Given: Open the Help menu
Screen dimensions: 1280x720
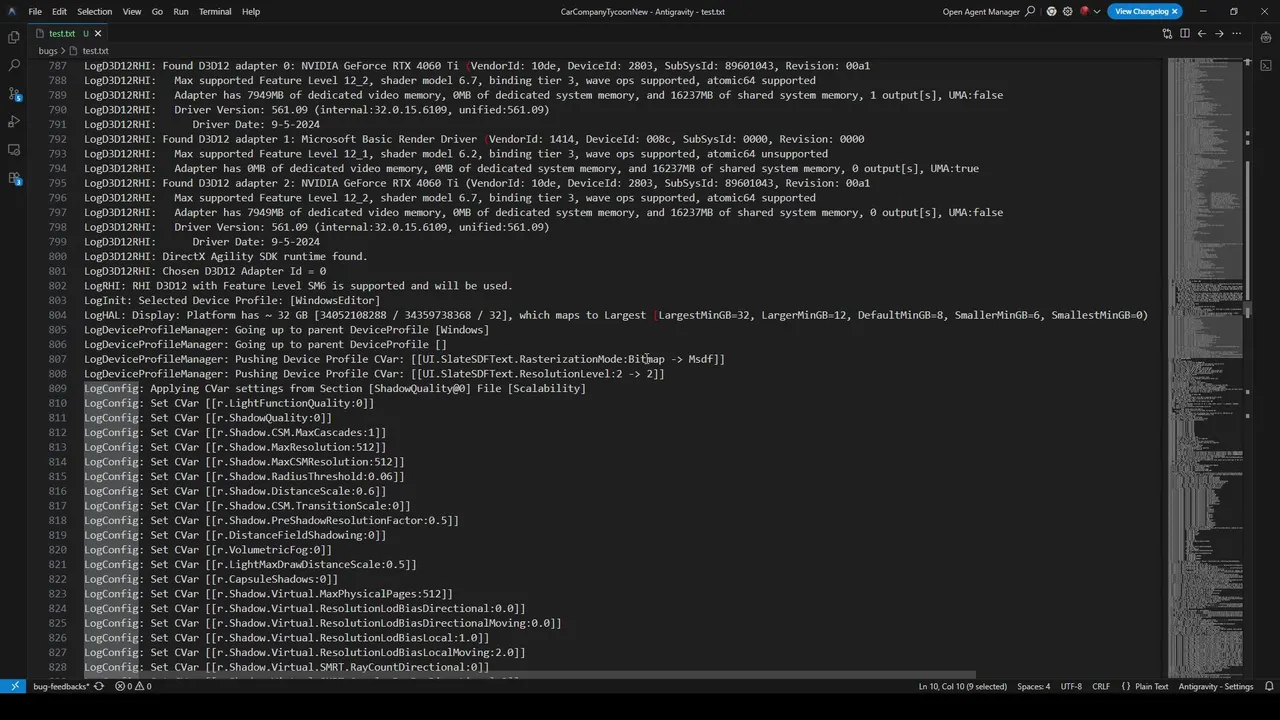Looking at the screenshot, I should pyautogui.click(x=251, y=11).
